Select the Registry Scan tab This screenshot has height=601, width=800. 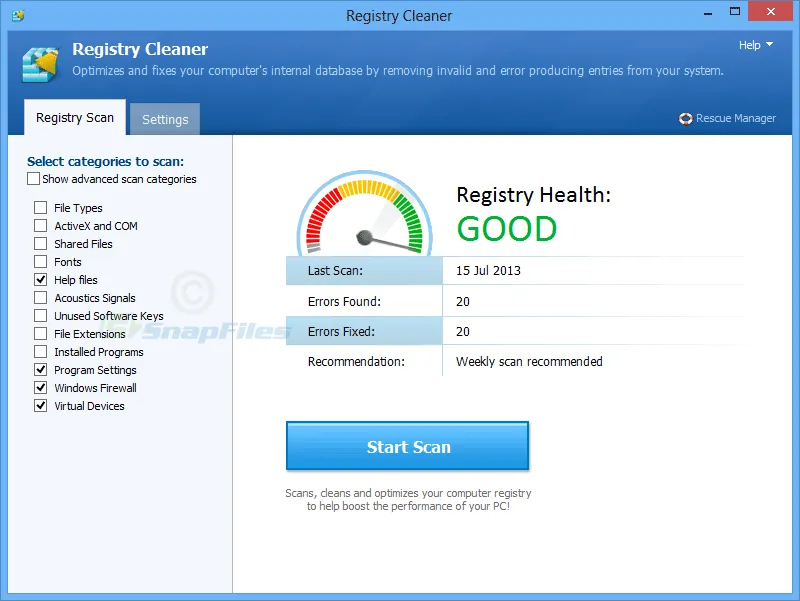point(75,118)
